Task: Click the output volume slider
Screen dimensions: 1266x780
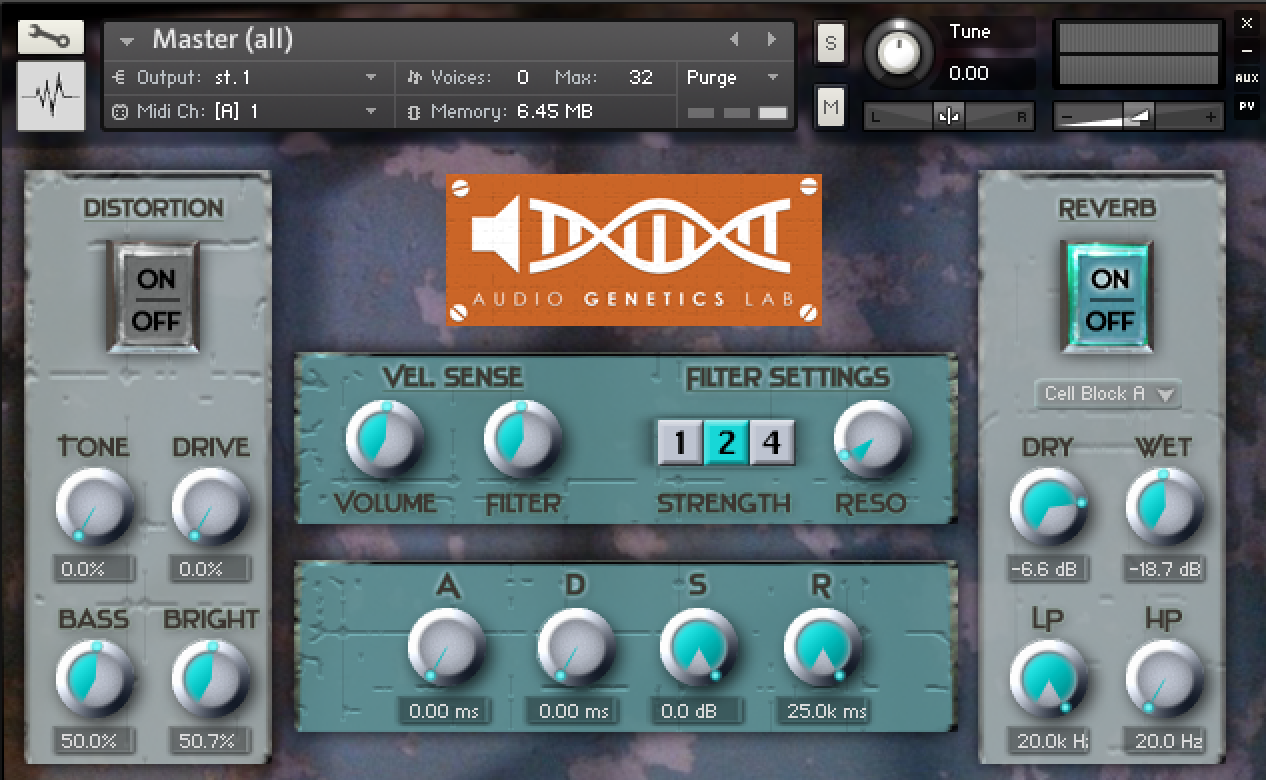Action: pos(1139,116)
